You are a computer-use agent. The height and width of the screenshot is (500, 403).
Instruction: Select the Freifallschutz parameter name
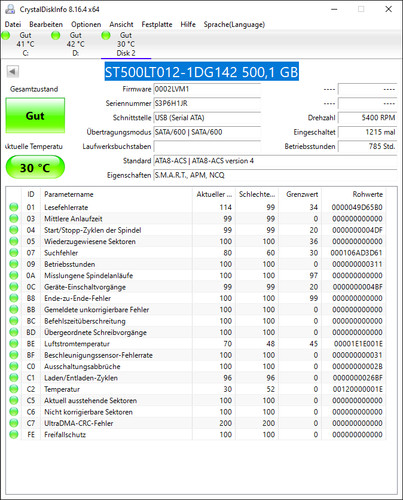[65, 434]
